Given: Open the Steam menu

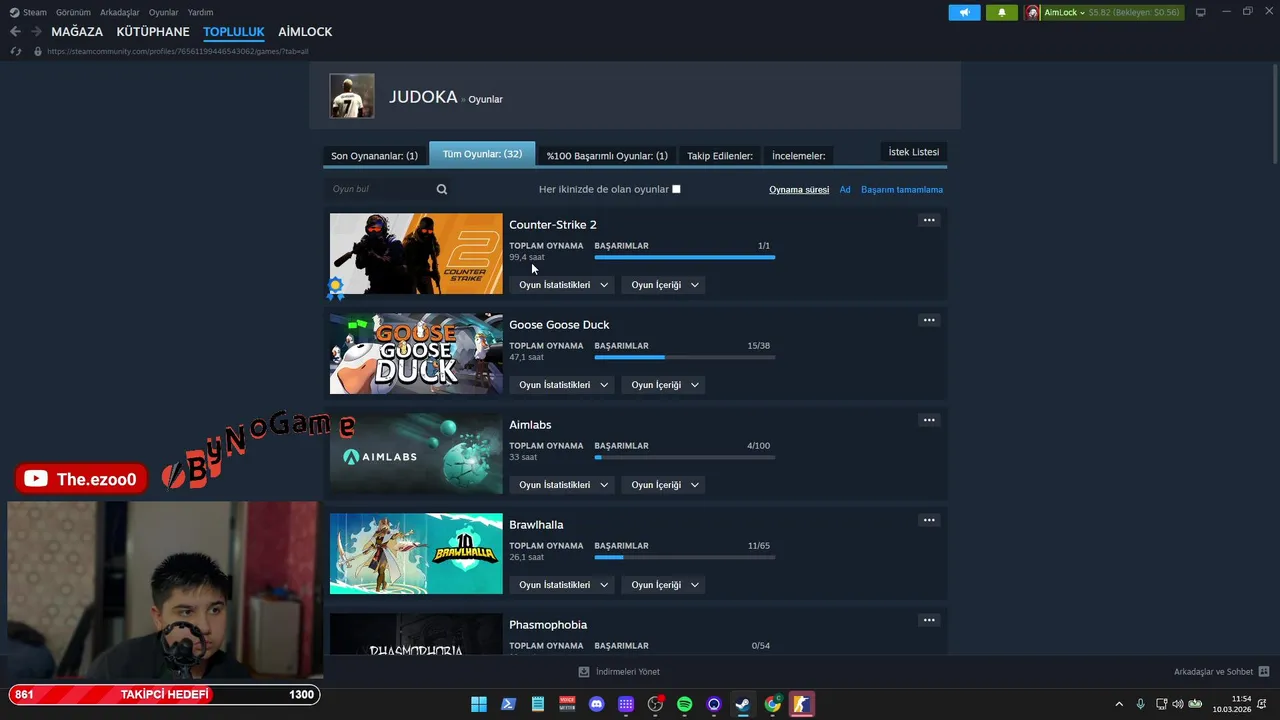Looking at the screenshot, I should pos(35,12).
